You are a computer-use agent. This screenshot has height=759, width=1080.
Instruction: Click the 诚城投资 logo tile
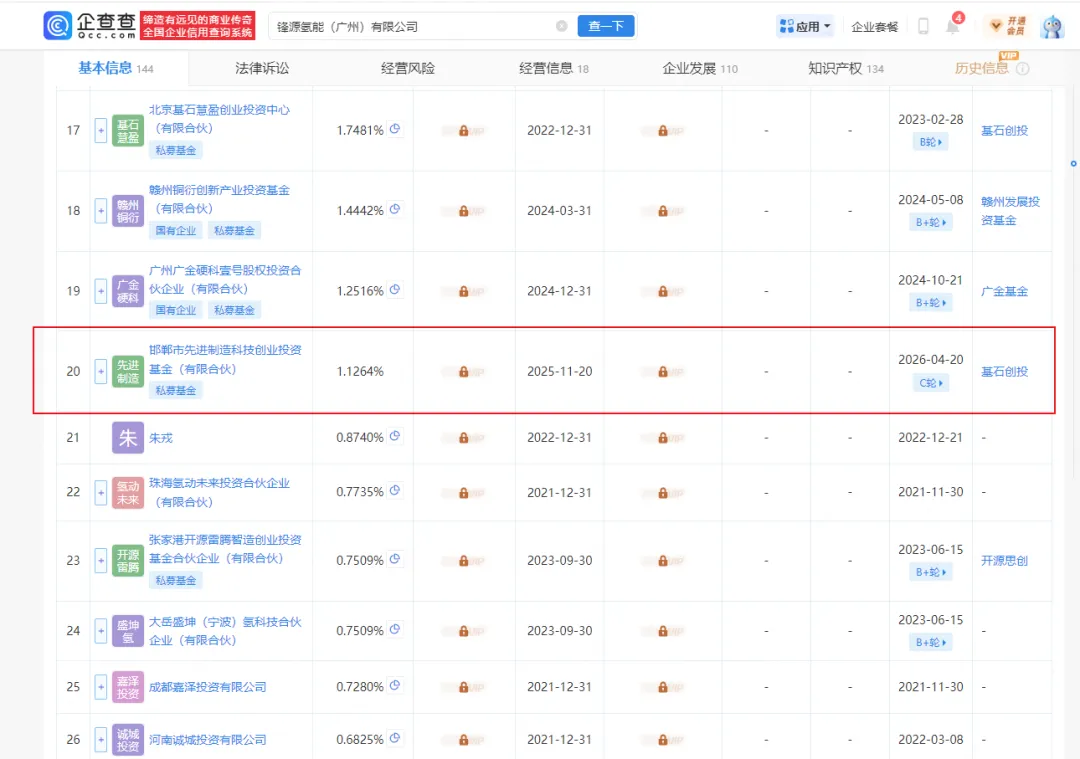[127, 740]
